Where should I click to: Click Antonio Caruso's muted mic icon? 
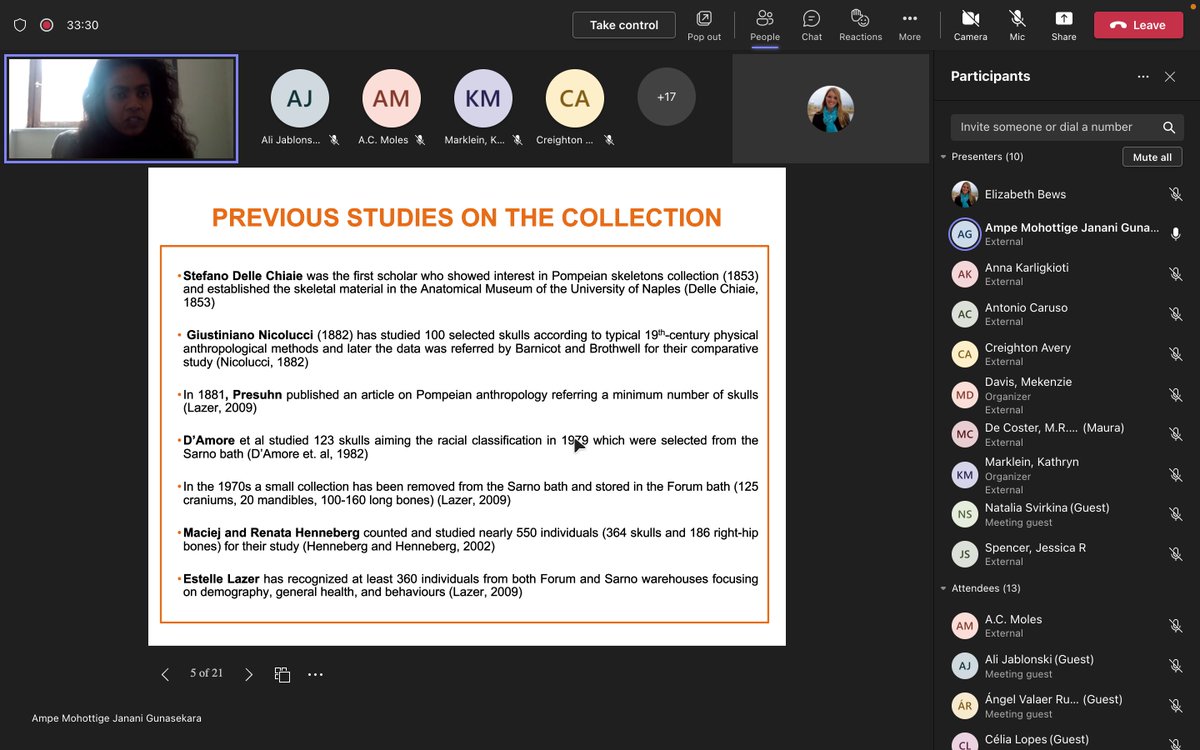click(x=1176, y=314)
